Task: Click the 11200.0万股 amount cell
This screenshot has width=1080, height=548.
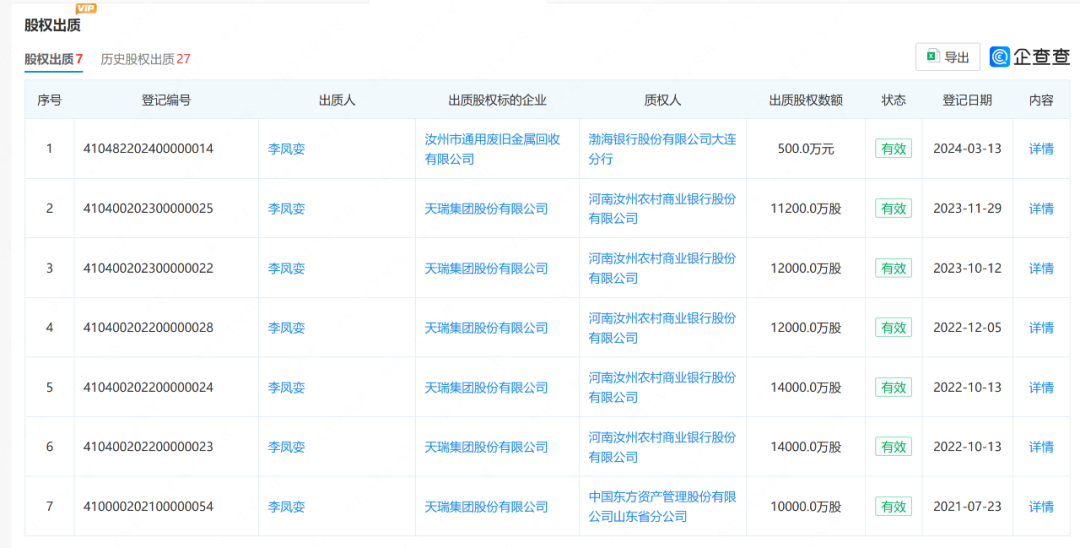Action: [806, 209]
